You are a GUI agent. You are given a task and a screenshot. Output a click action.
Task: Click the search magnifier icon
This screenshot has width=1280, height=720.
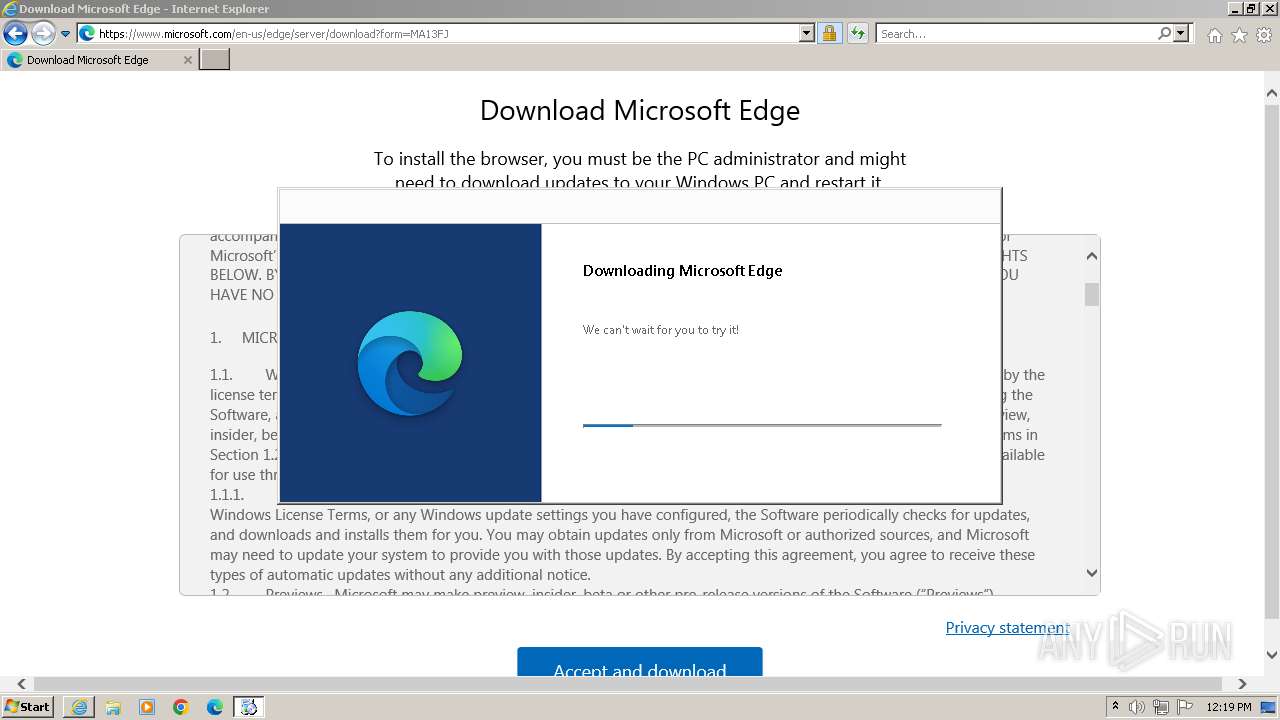[x=1165, y=34]
